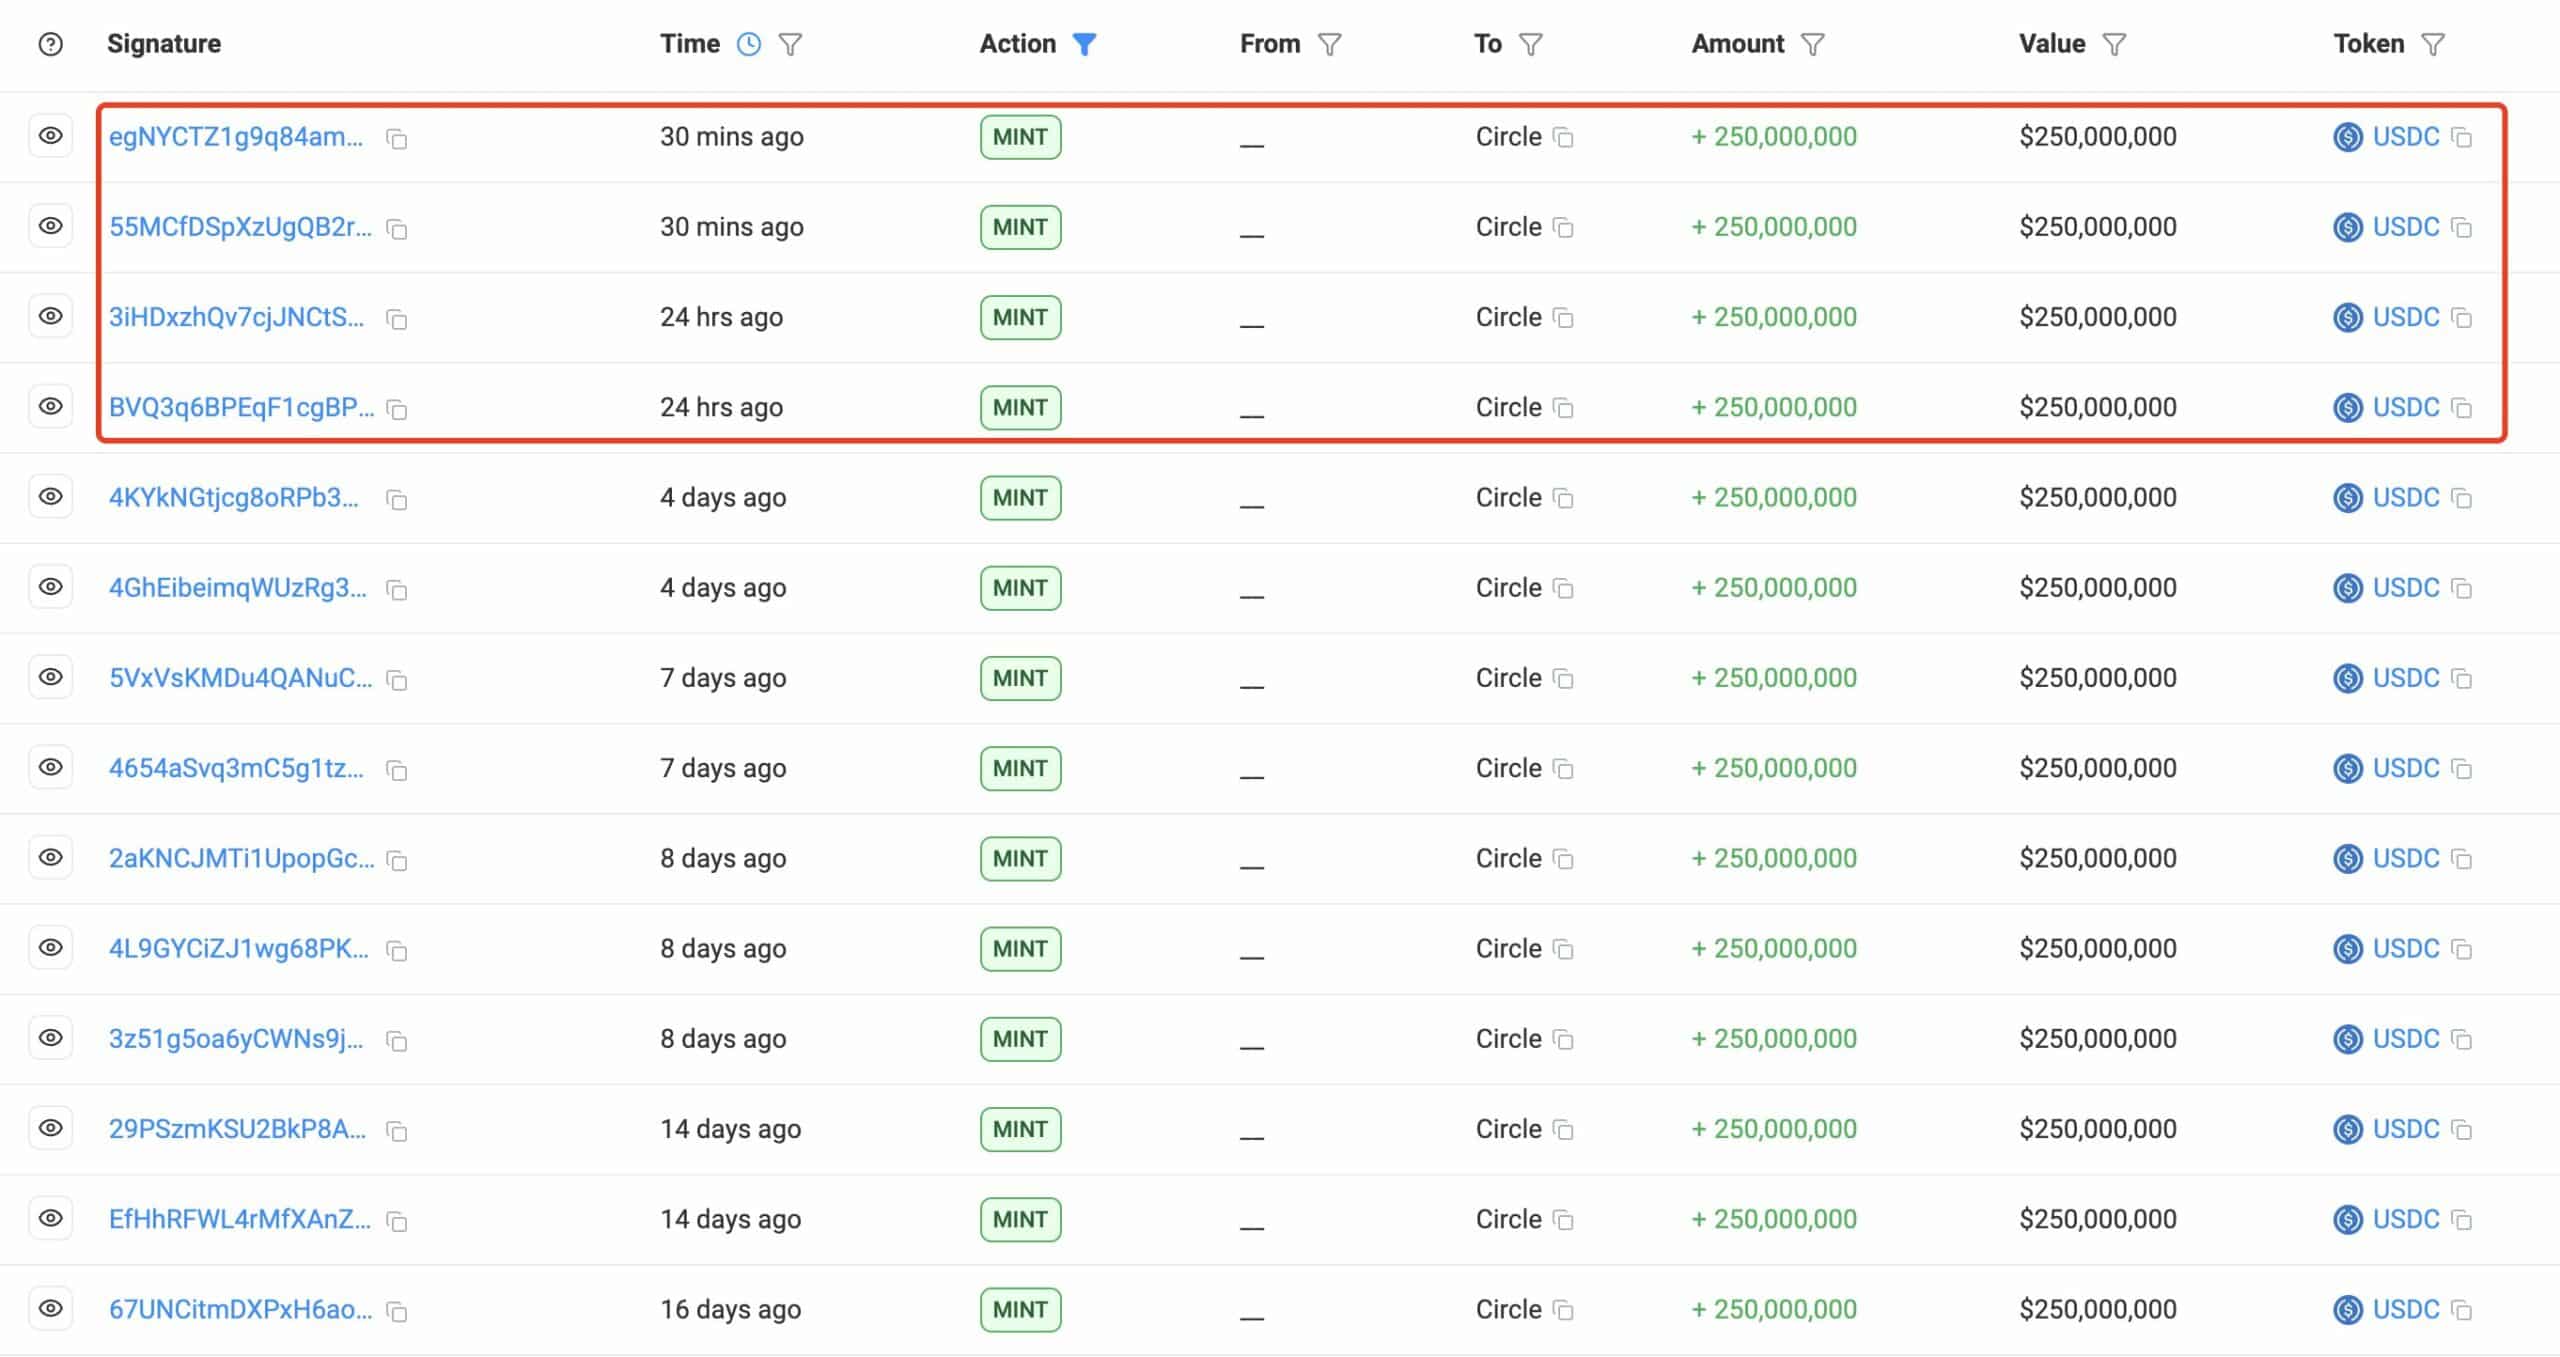Open the Action column filter
This screenshot has width=2560, height=1357.
coord(1084,44)
